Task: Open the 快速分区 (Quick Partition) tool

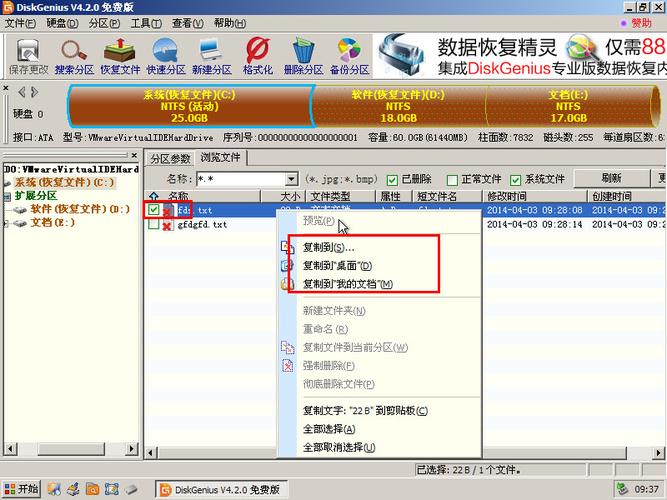Action: [x=166, y=55]
